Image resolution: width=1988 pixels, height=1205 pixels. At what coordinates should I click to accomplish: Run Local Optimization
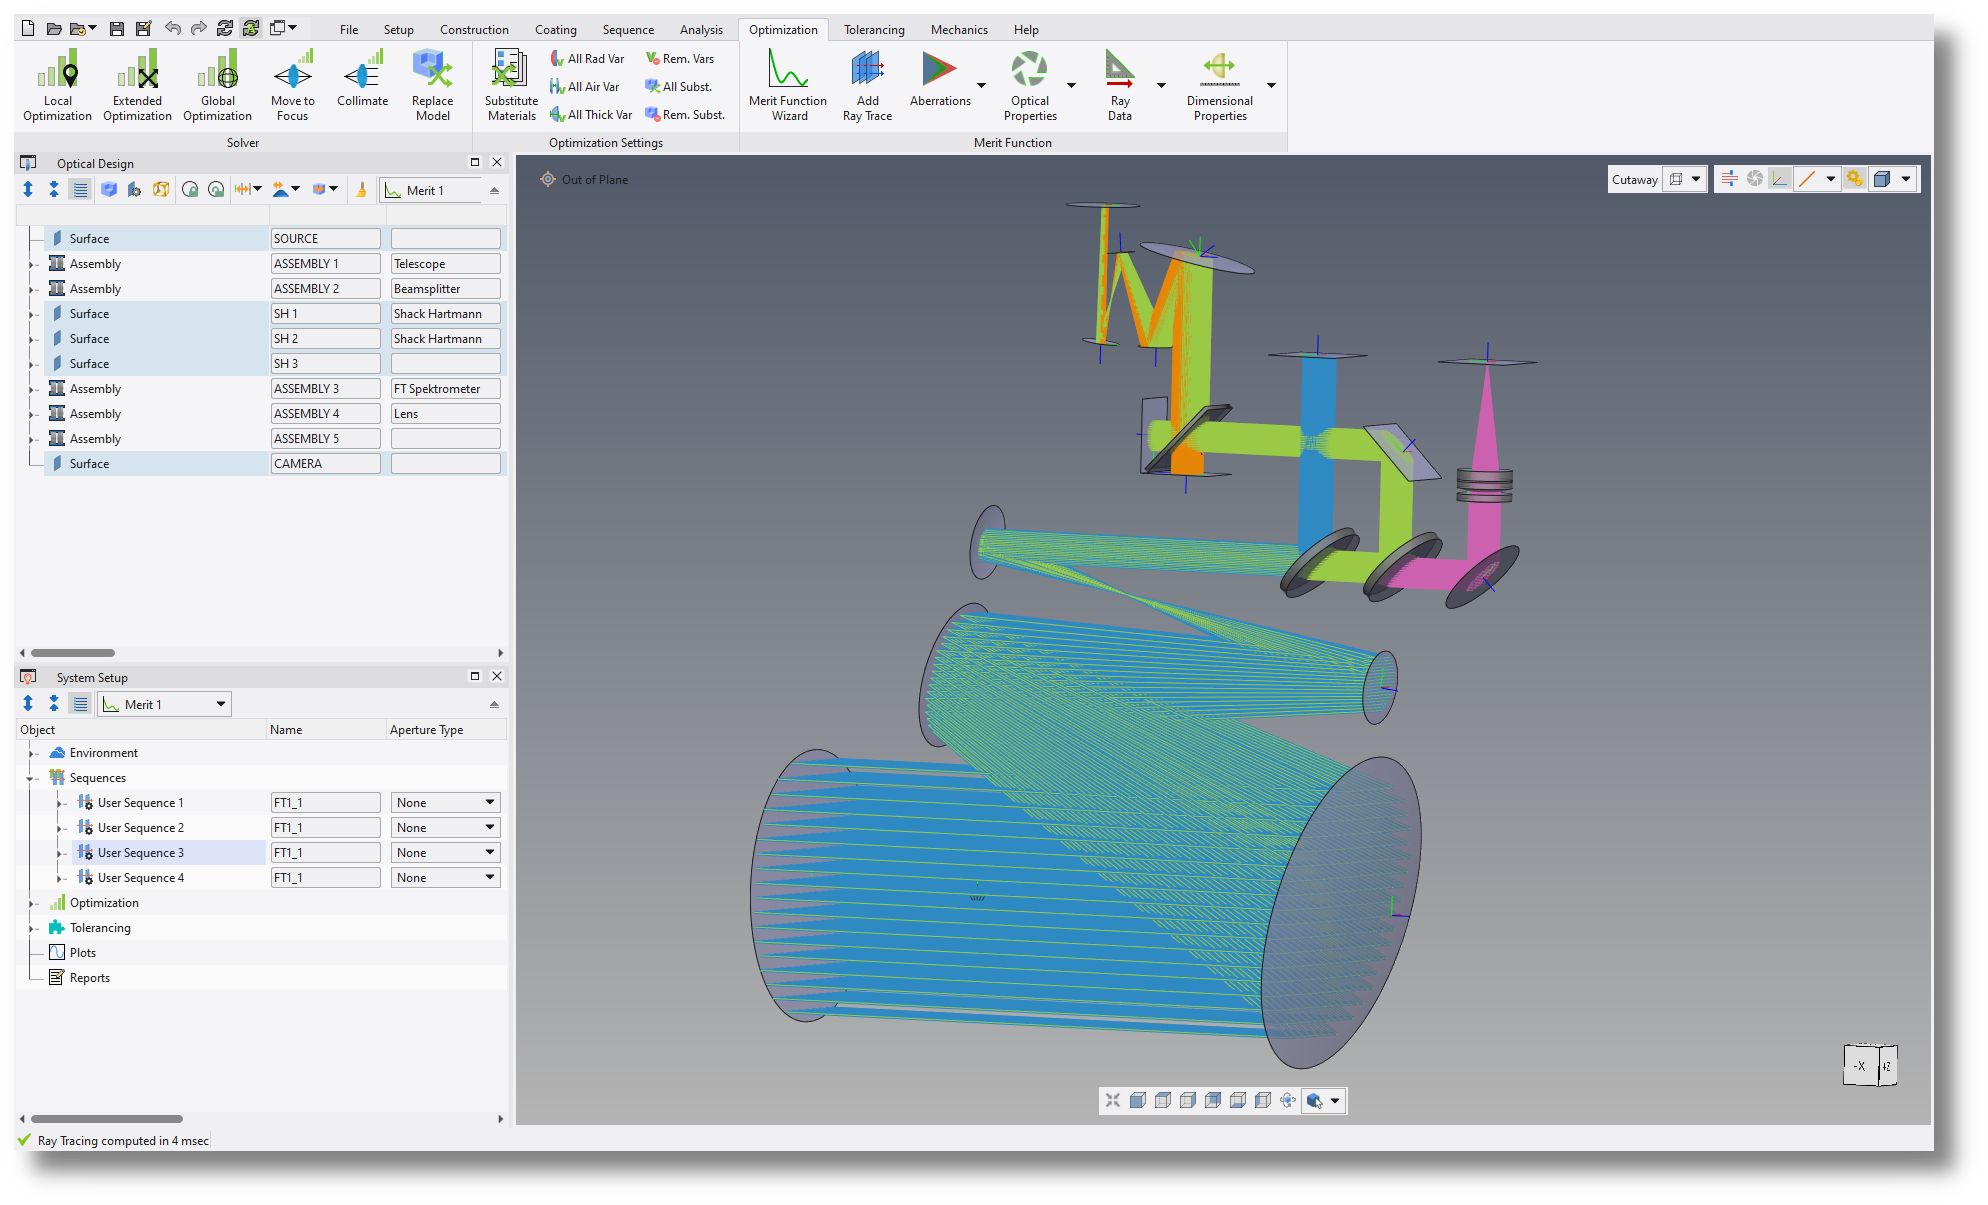[x=57, y=86]
